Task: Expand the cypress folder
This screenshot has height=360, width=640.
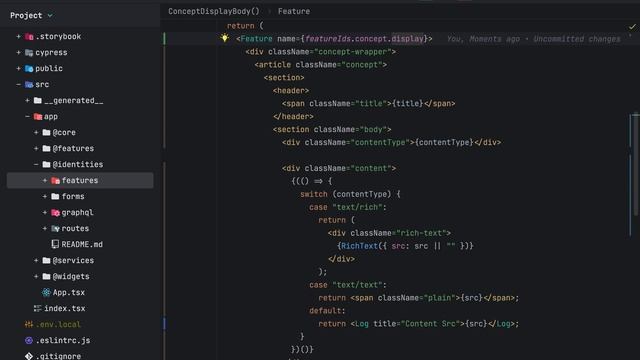Action: coord(18,53)
